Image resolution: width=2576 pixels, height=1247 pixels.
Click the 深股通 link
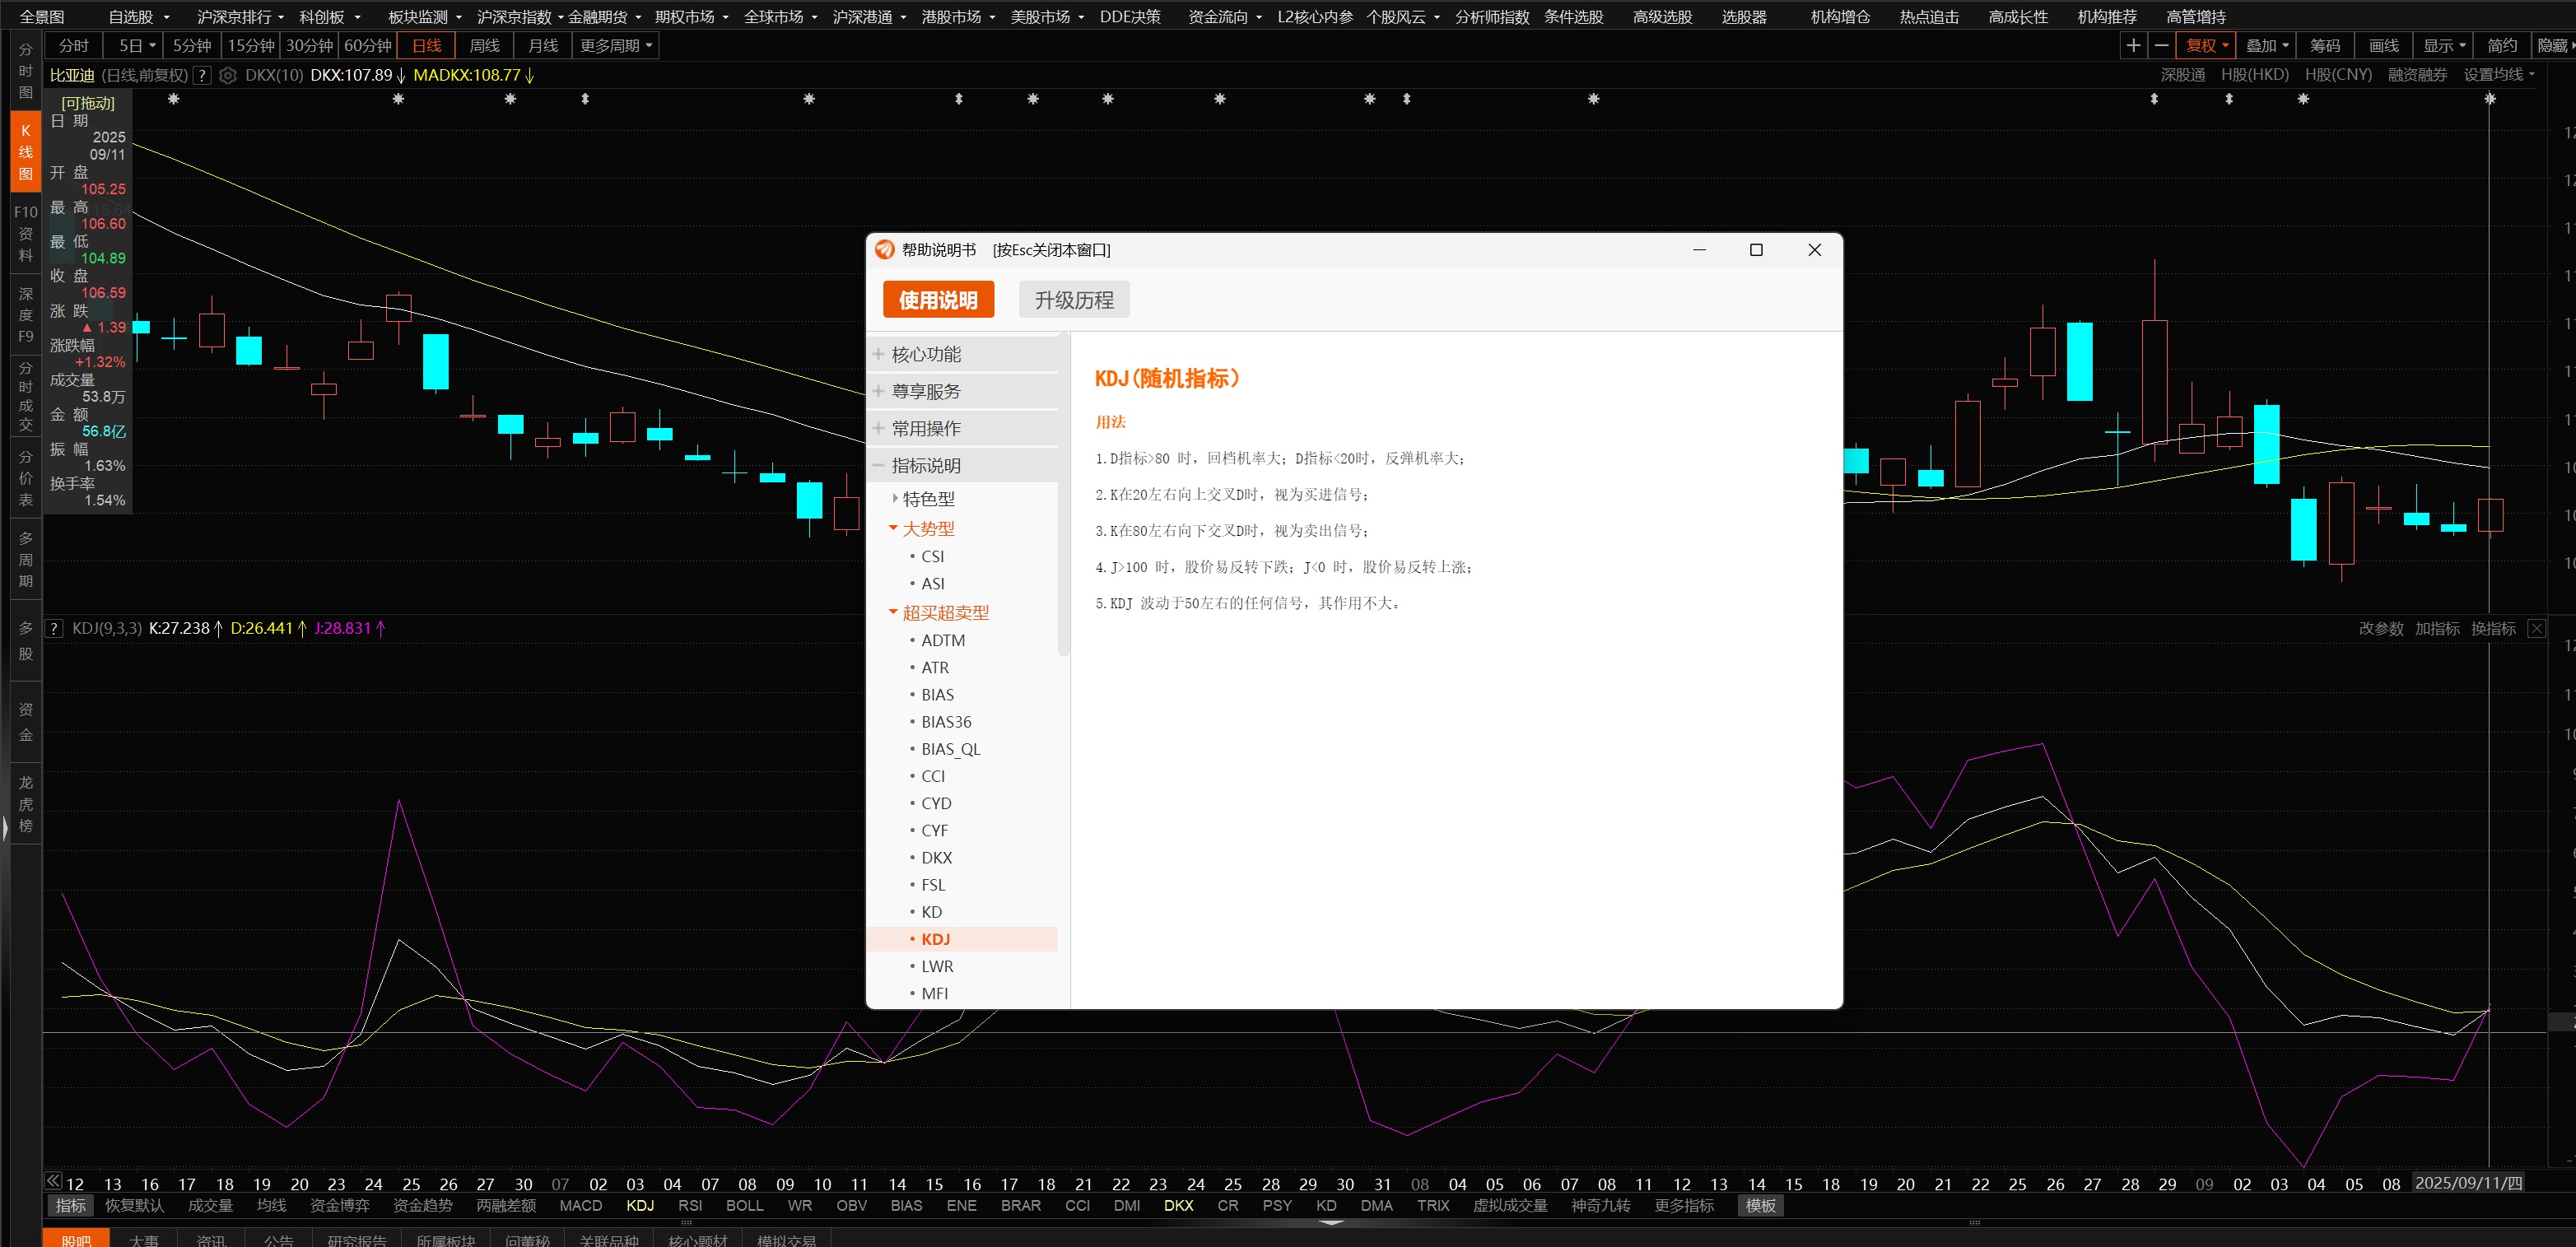[x=2182, y=75]
